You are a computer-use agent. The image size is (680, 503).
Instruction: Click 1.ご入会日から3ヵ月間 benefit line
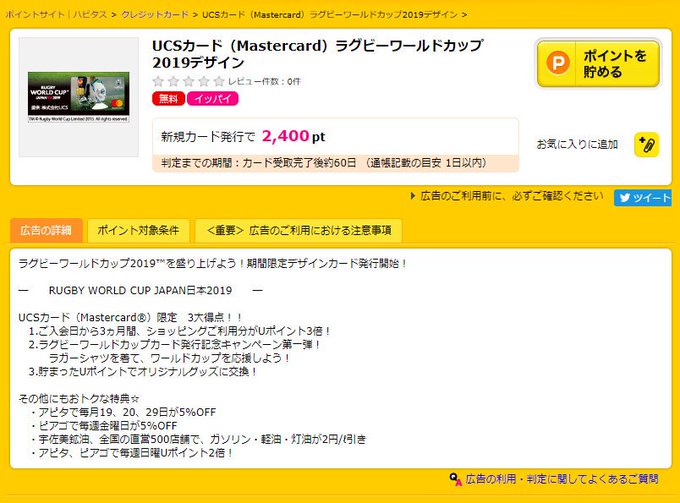(180, 331)
